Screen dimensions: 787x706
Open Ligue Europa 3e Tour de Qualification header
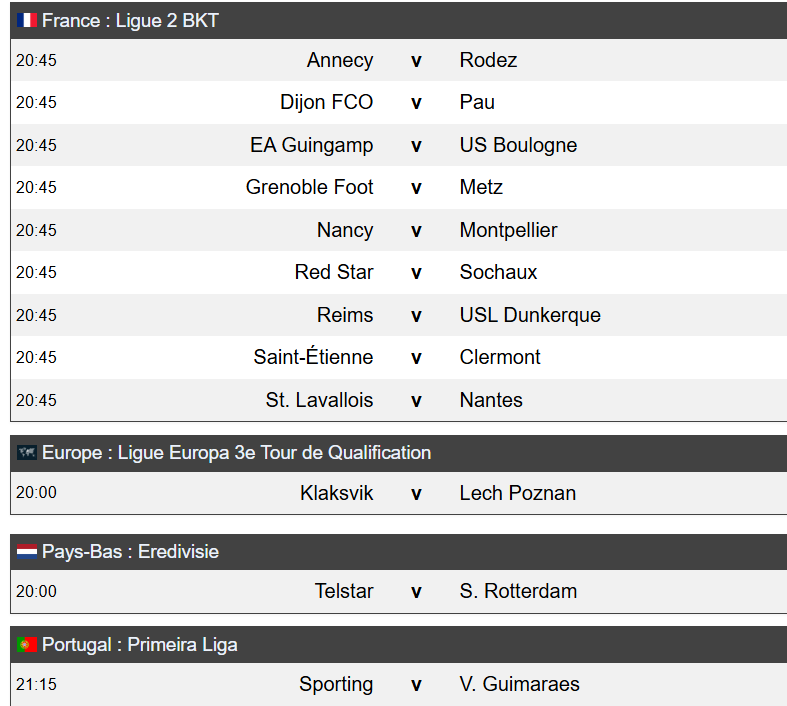(x=399, y=453)
